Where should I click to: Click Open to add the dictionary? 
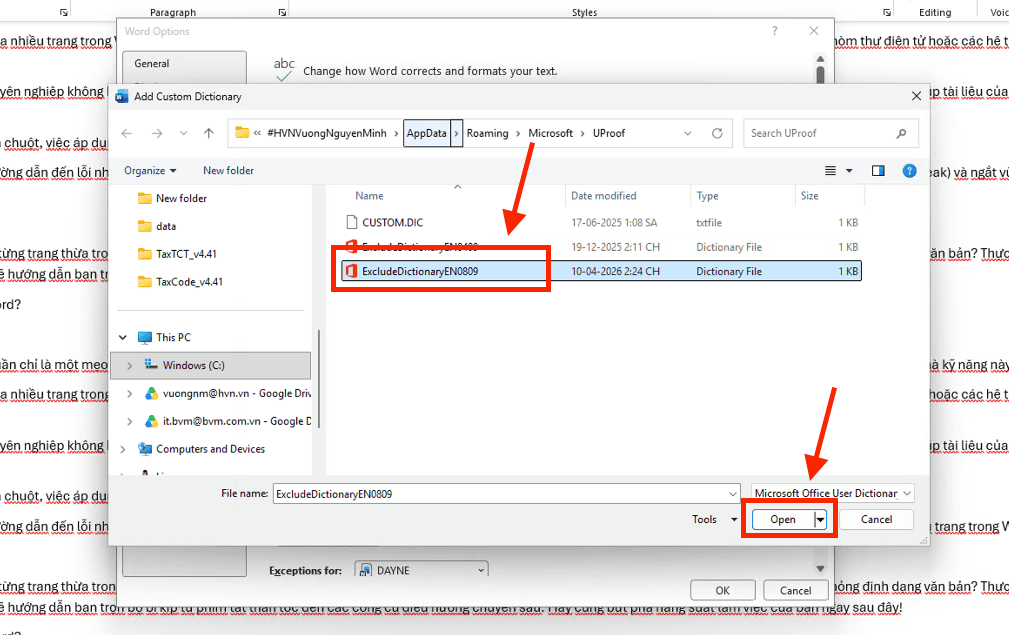[783, 519]
